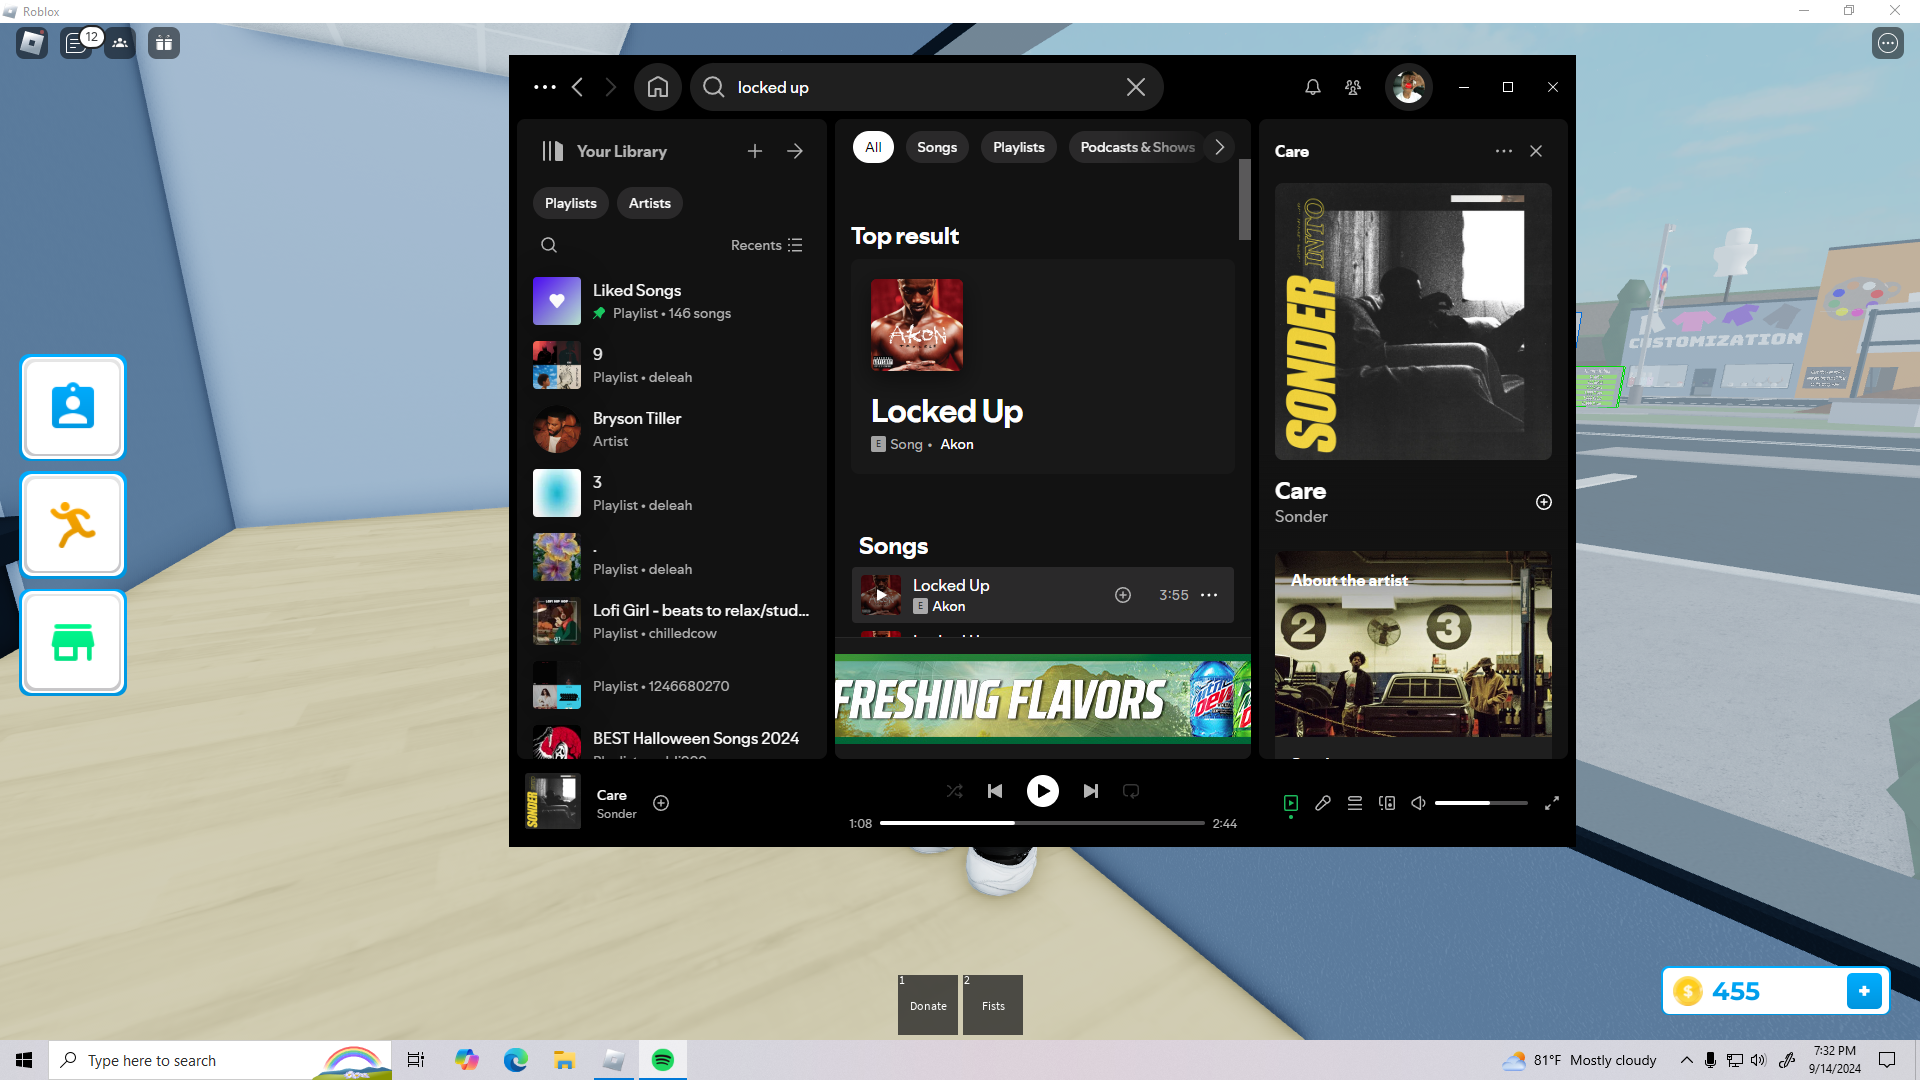Adjust the volume slider
Screen dimensions: 1920x1080
[1480, 803]
